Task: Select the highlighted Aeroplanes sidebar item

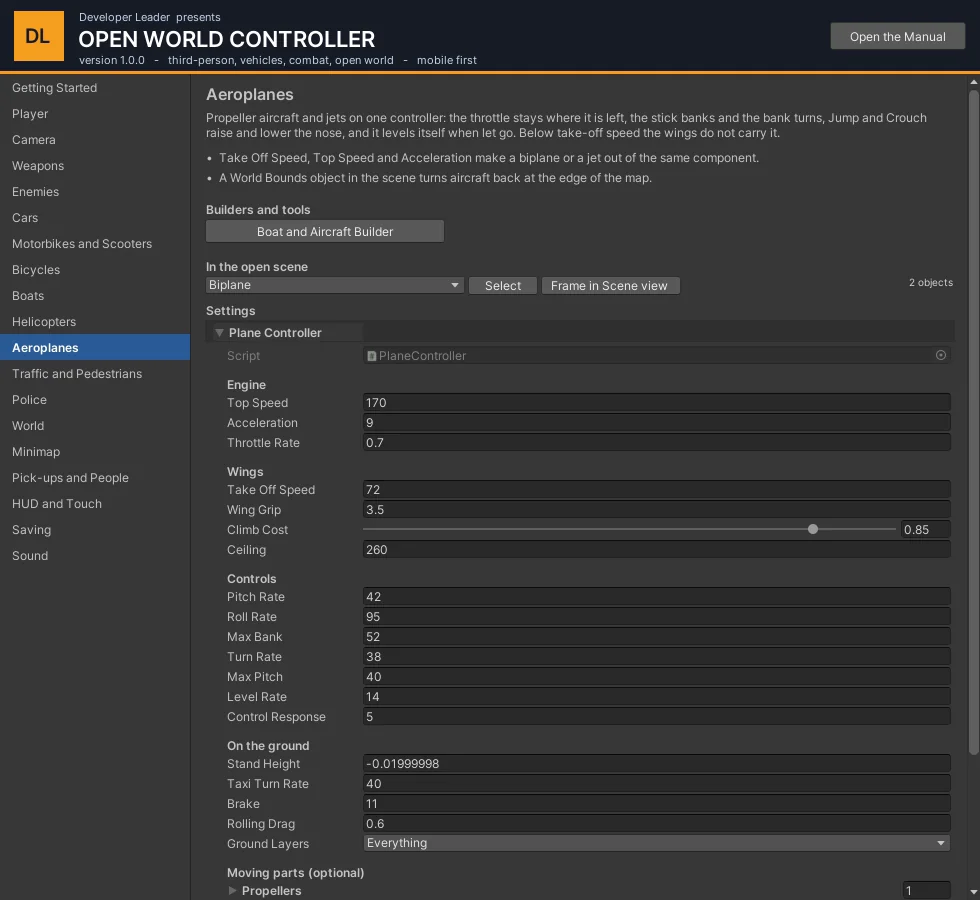Action: click(95, 348)
